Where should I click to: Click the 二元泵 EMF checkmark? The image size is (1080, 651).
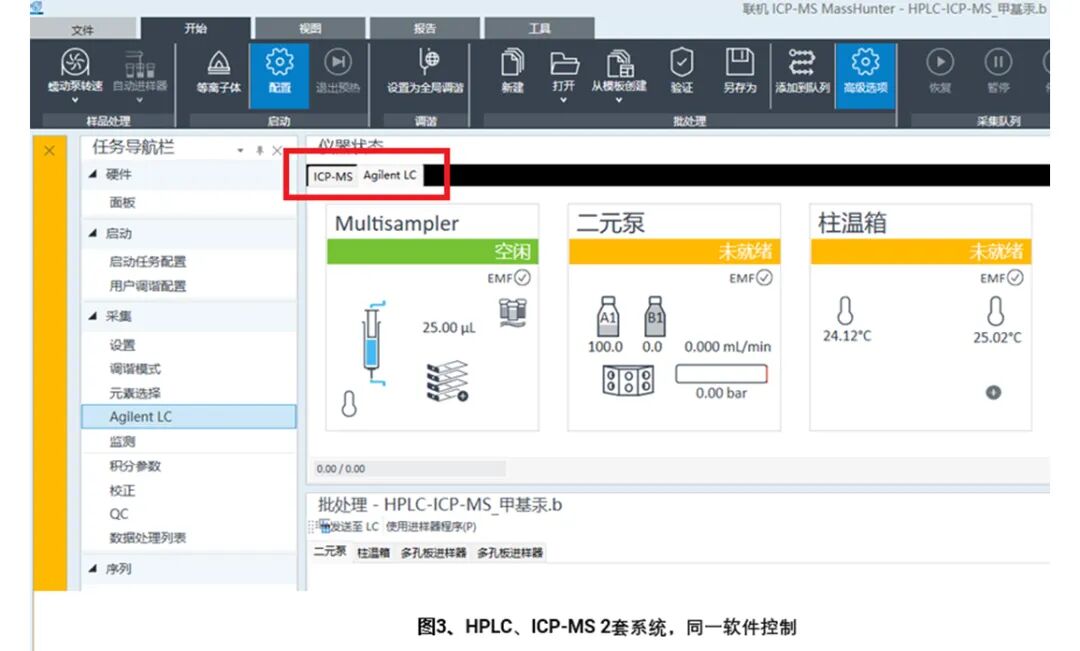tap(765, 278)
